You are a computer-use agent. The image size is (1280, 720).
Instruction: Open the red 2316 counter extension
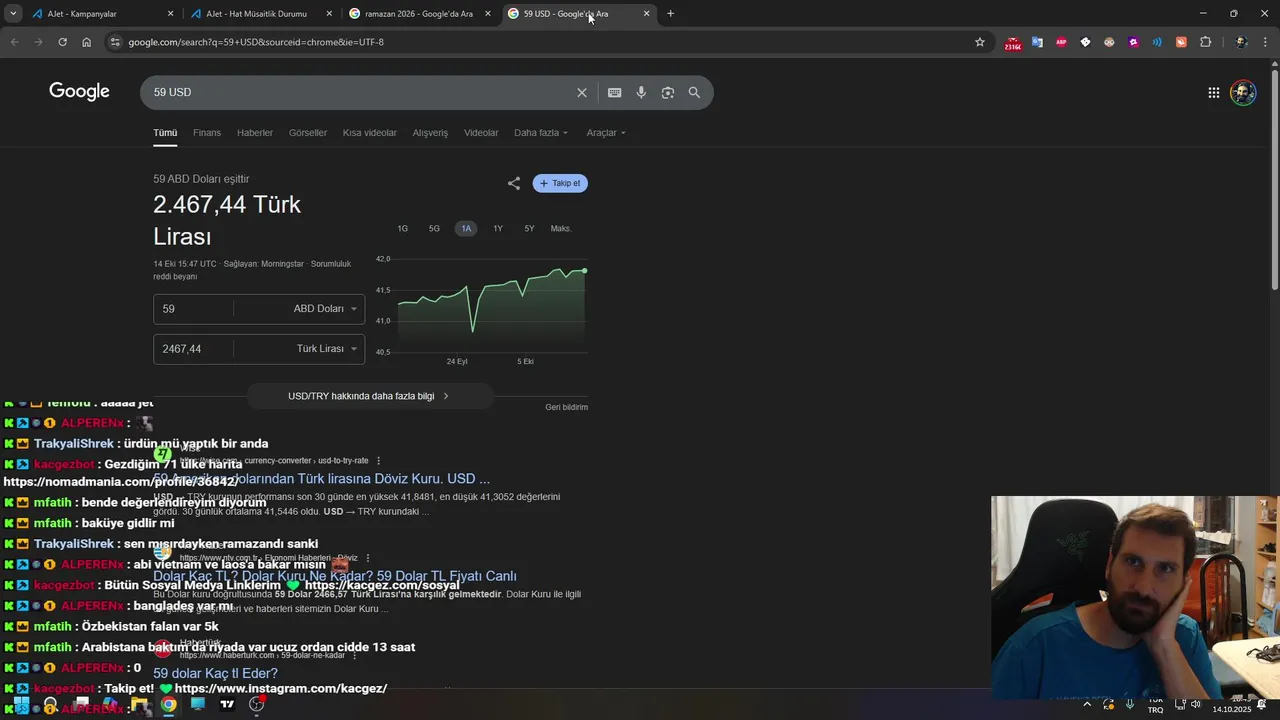tap(1013, 43)
